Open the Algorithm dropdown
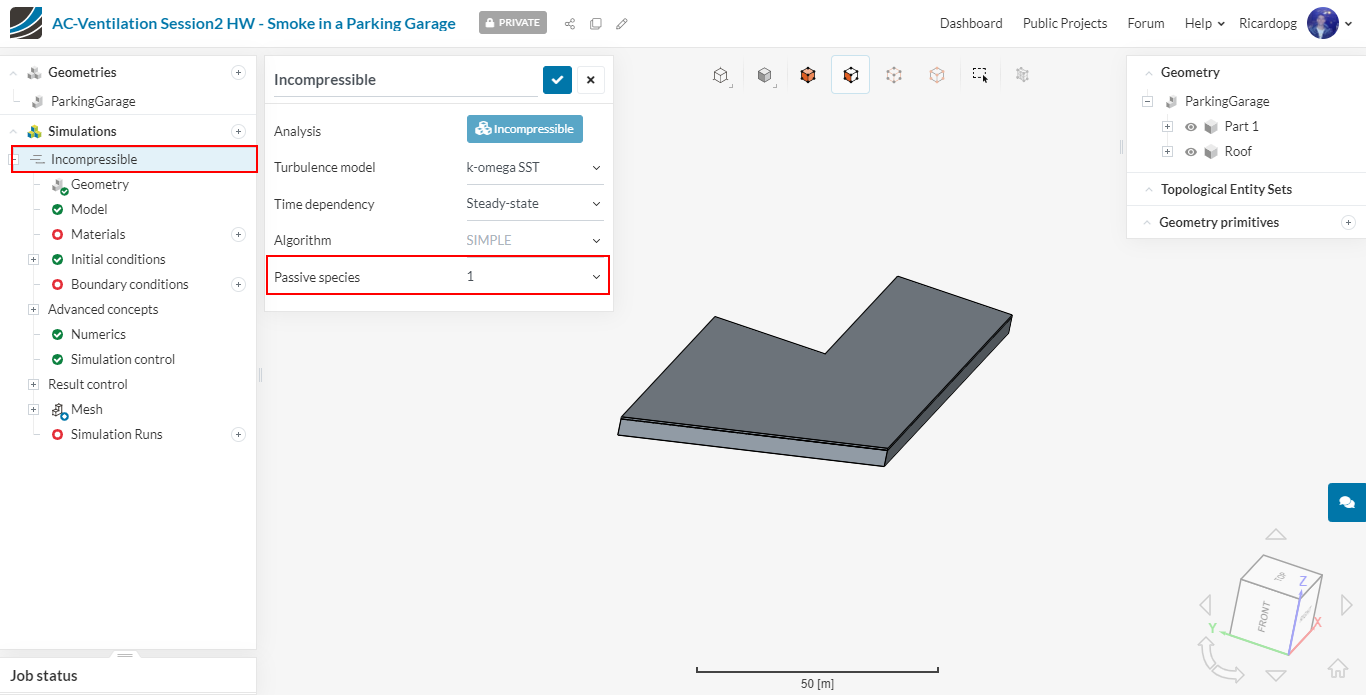The height and width of the screenshot is (695, 1366). coord(535,240)
